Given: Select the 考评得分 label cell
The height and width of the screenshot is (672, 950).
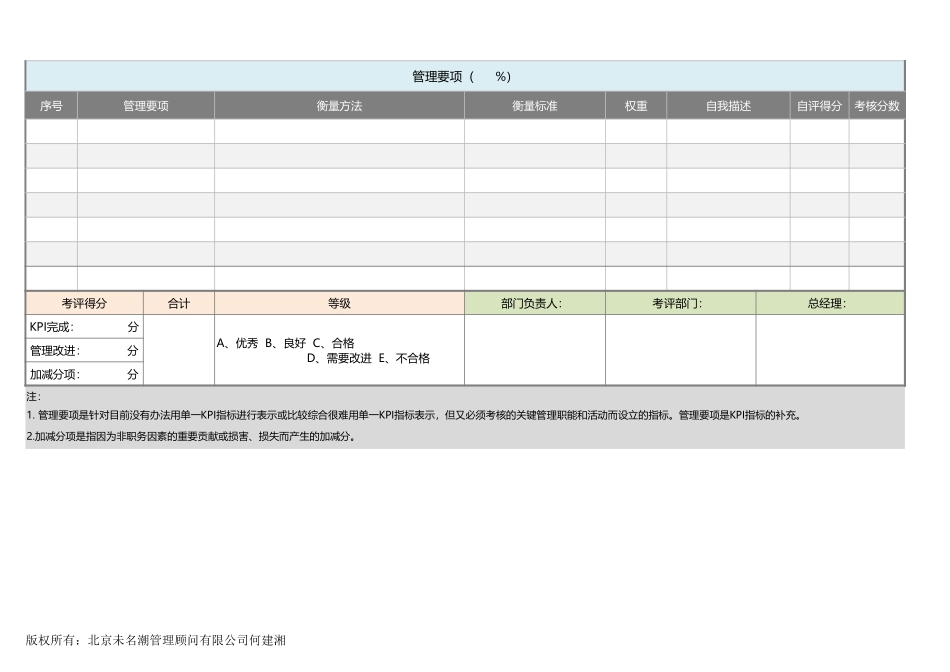Looking at the screenshot, I should 84,304.
